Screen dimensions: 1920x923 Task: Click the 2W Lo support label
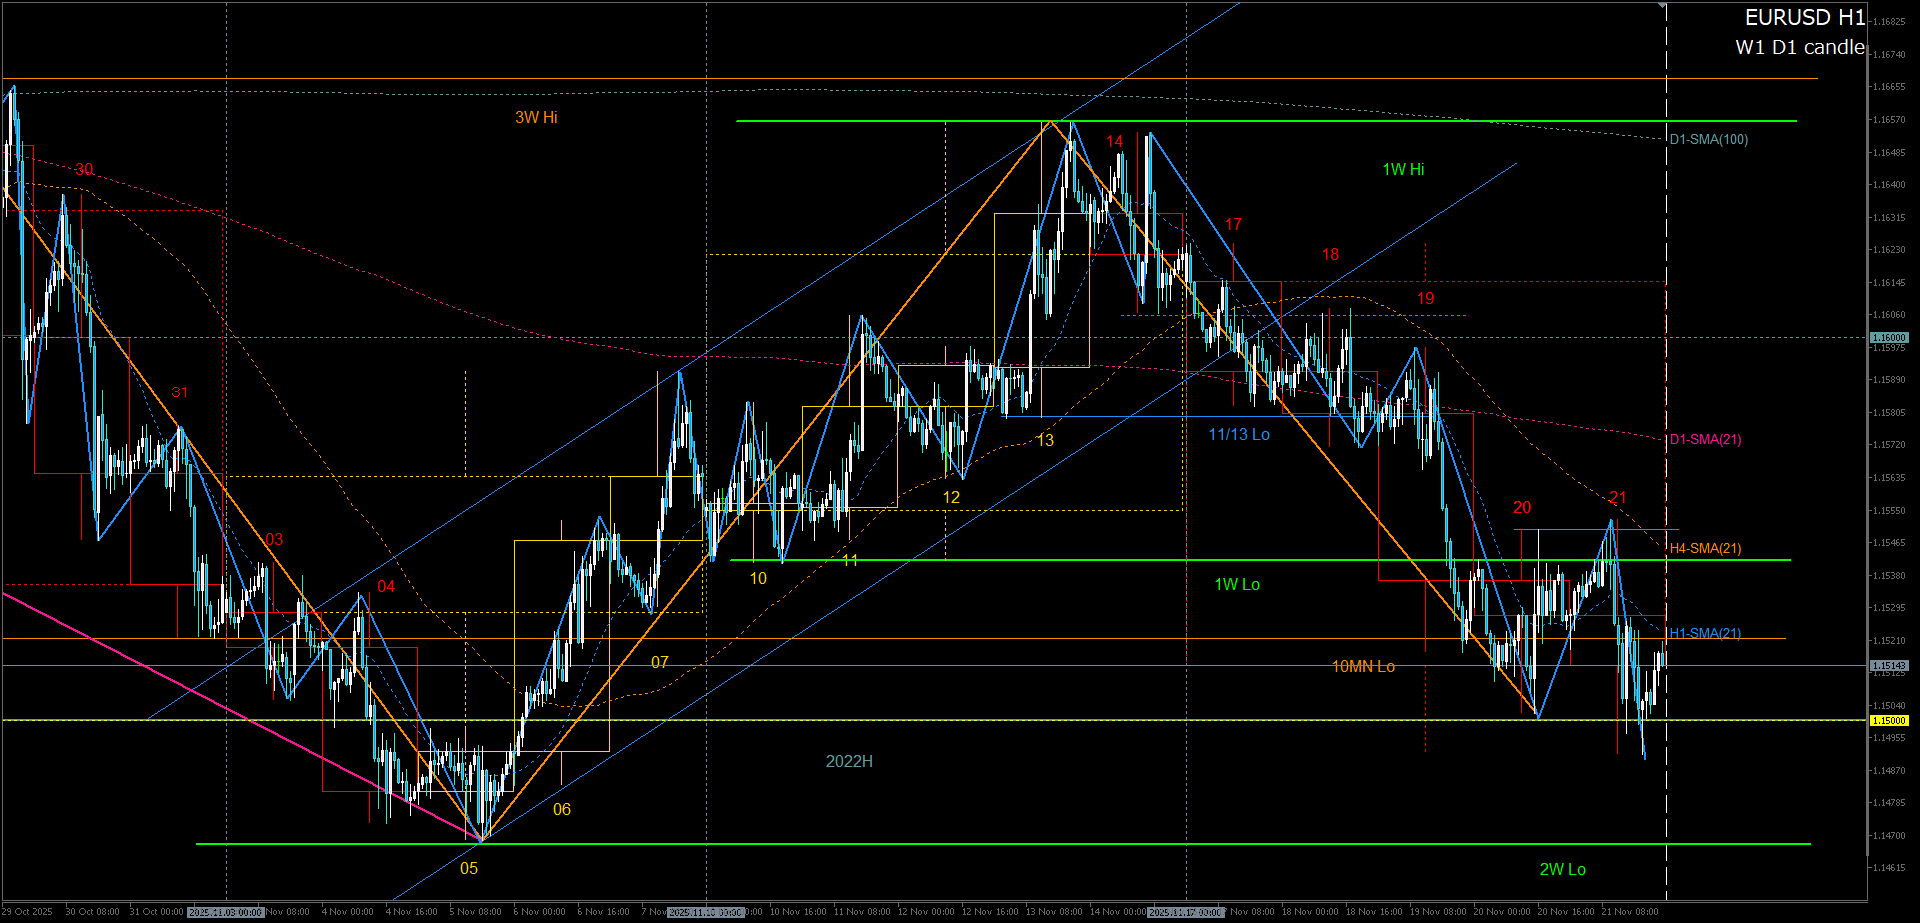(x=1562, y=869)
